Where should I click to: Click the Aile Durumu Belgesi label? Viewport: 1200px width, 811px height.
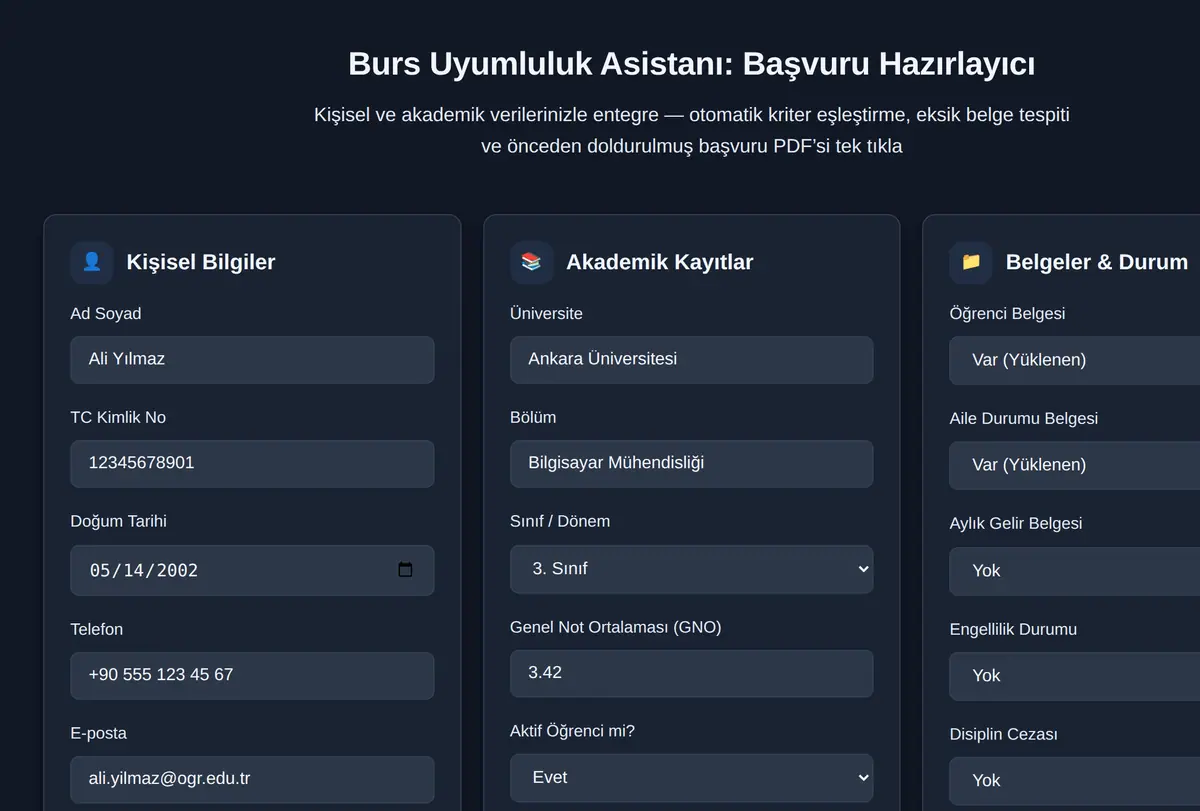tap(1024, 419)
